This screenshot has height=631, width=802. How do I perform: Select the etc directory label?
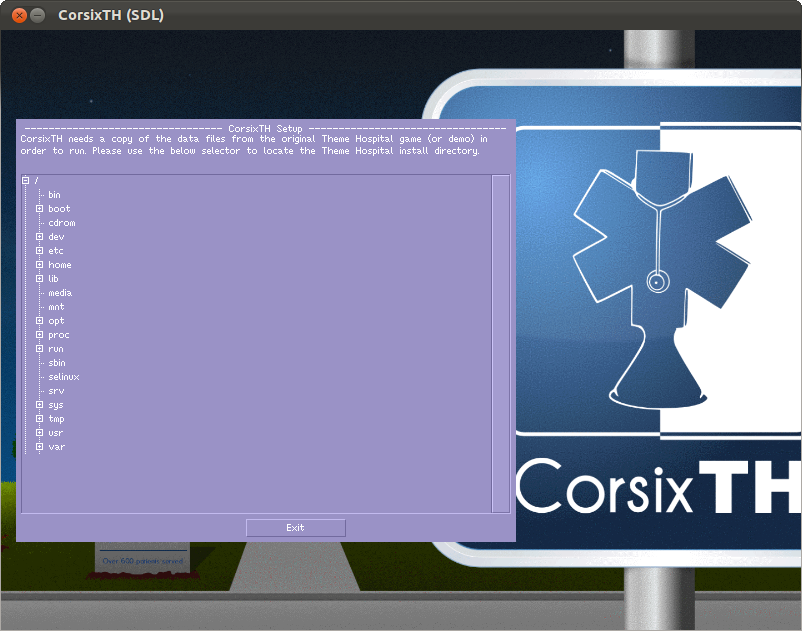click(56, 251)
